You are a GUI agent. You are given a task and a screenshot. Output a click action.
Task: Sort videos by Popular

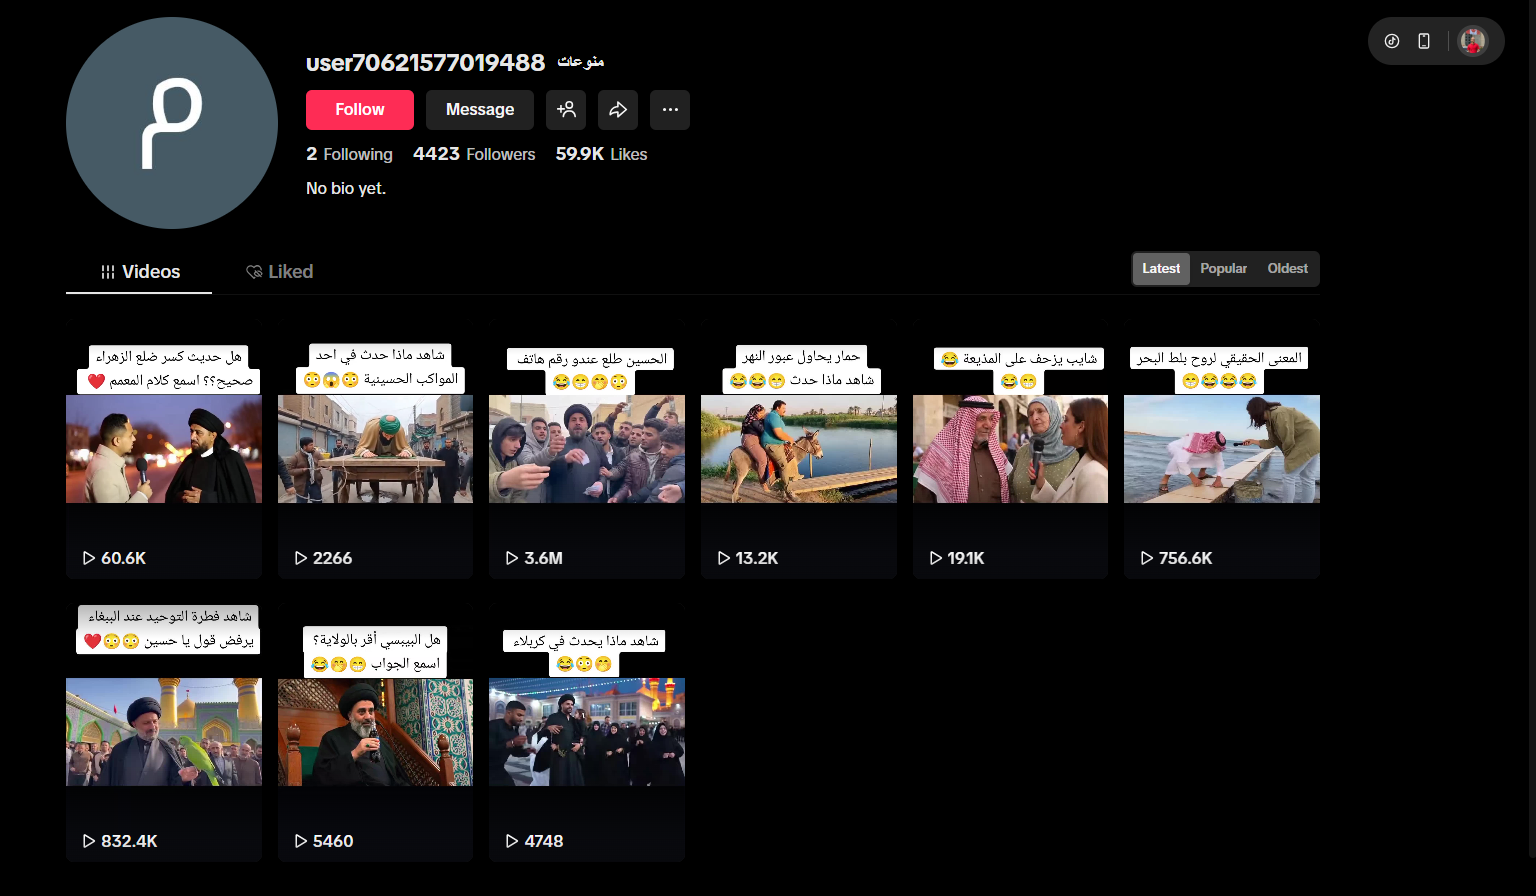pos(1223,269)
